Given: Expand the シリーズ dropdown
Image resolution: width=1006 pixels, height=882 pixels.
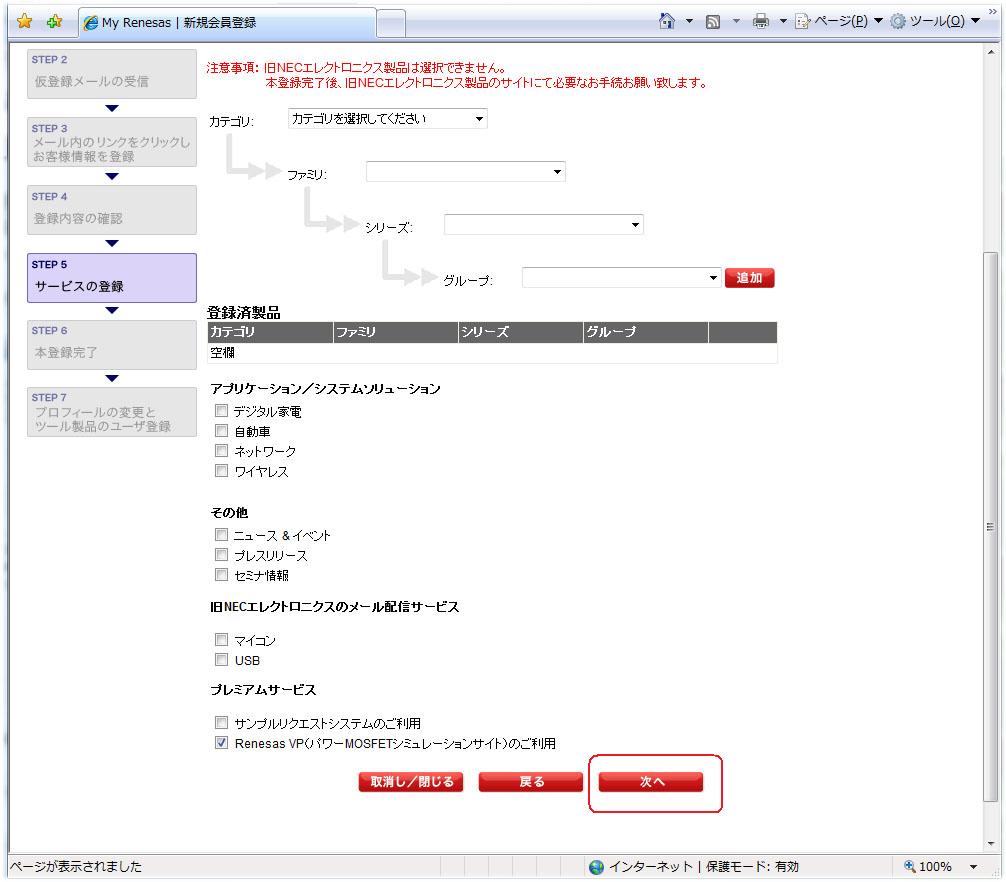Looking at the screenshot, I should 543,225.
